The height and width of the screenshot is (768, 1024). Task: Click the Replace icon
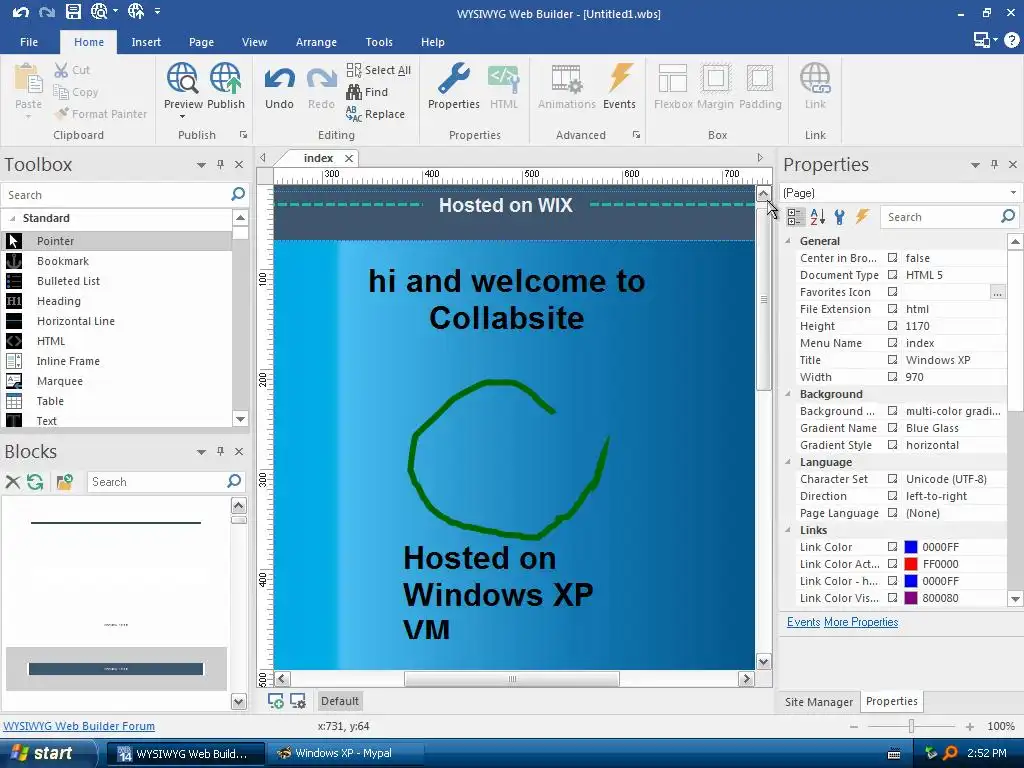[x=353, y=114]
